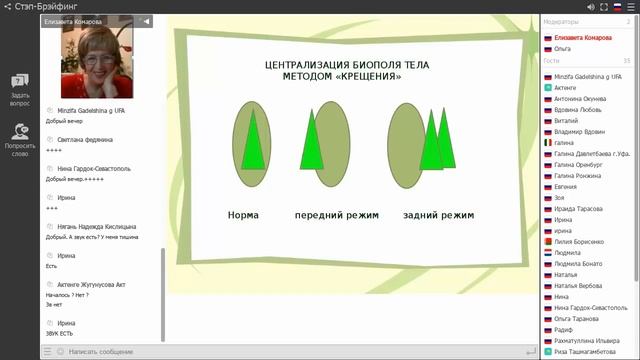Click the Попросить слово icon

pyautogui.click(x=20, y=131)
